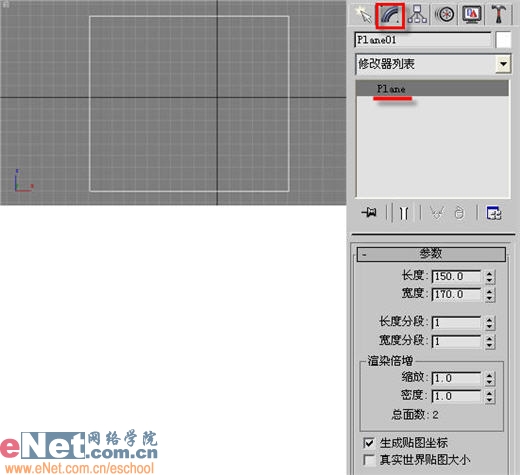Open the Motion panel tab
The image size is (520, 475).
click(x=445, y=15)
